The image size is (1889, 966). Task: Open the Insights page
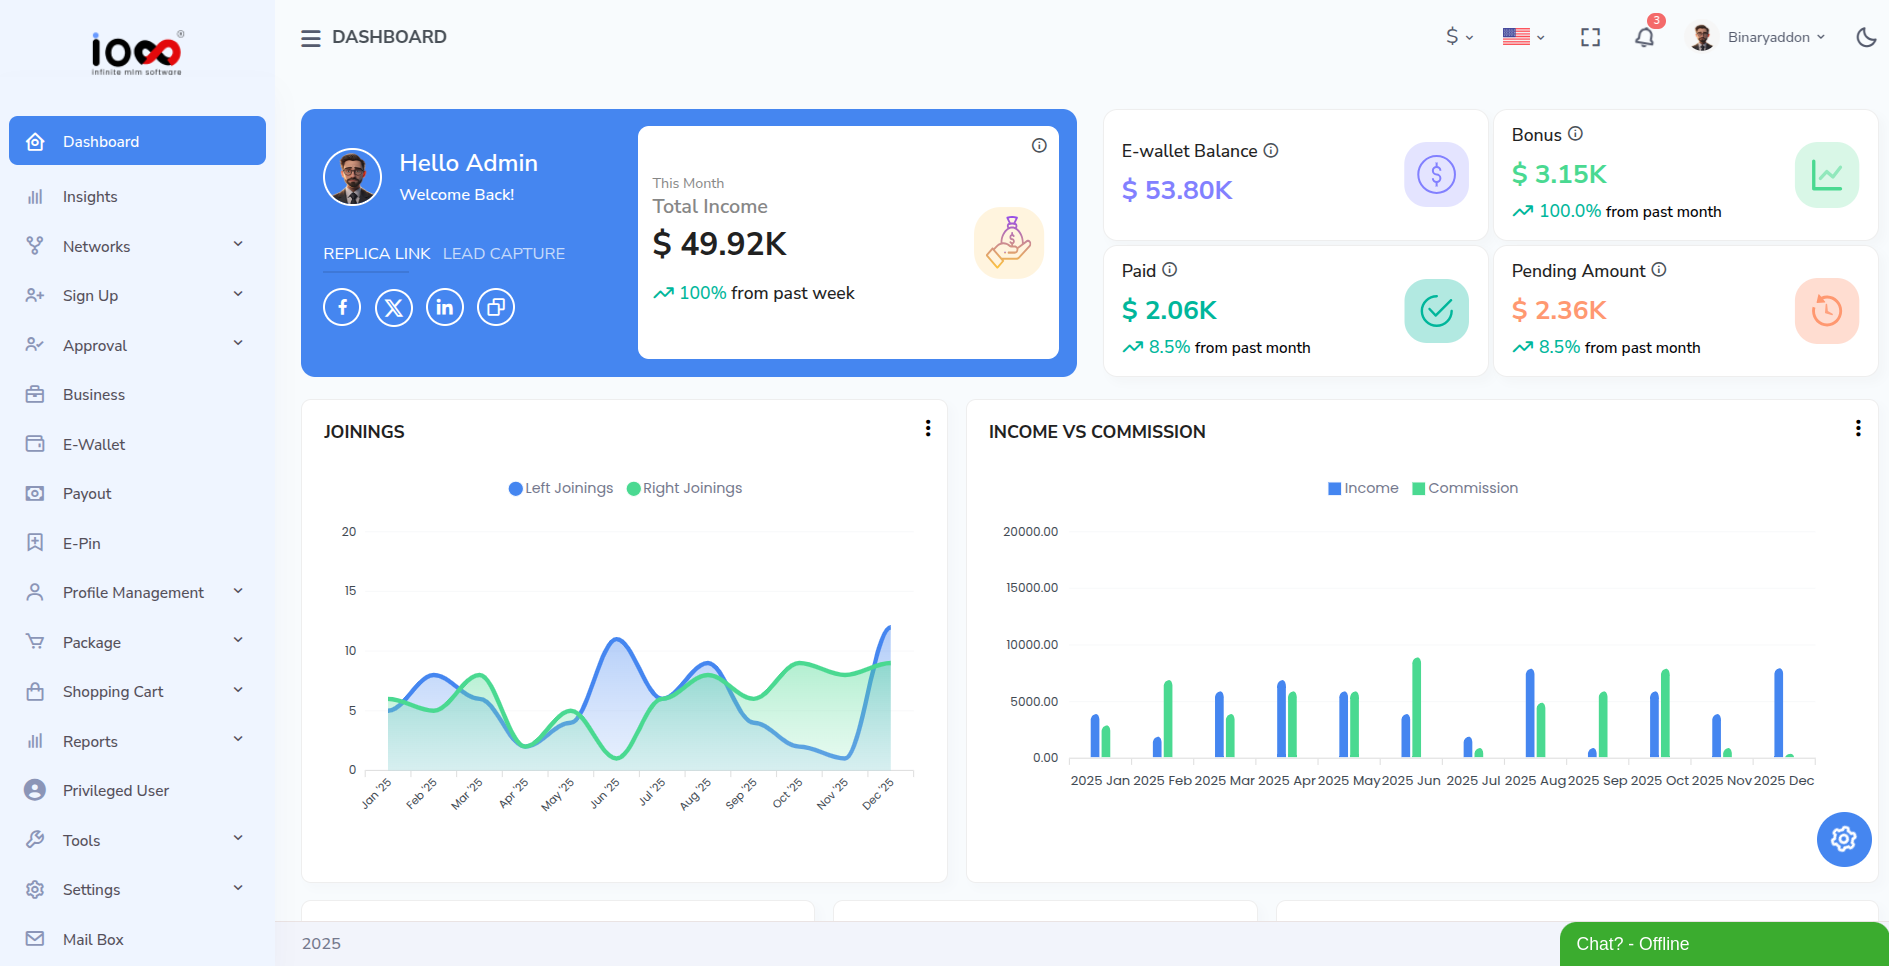91,196
